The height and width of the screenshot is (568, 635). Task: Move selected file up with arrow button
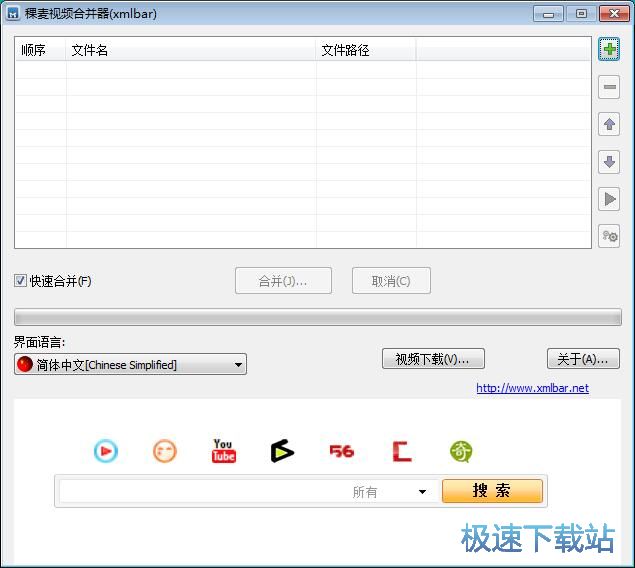(x=609, y=124)
